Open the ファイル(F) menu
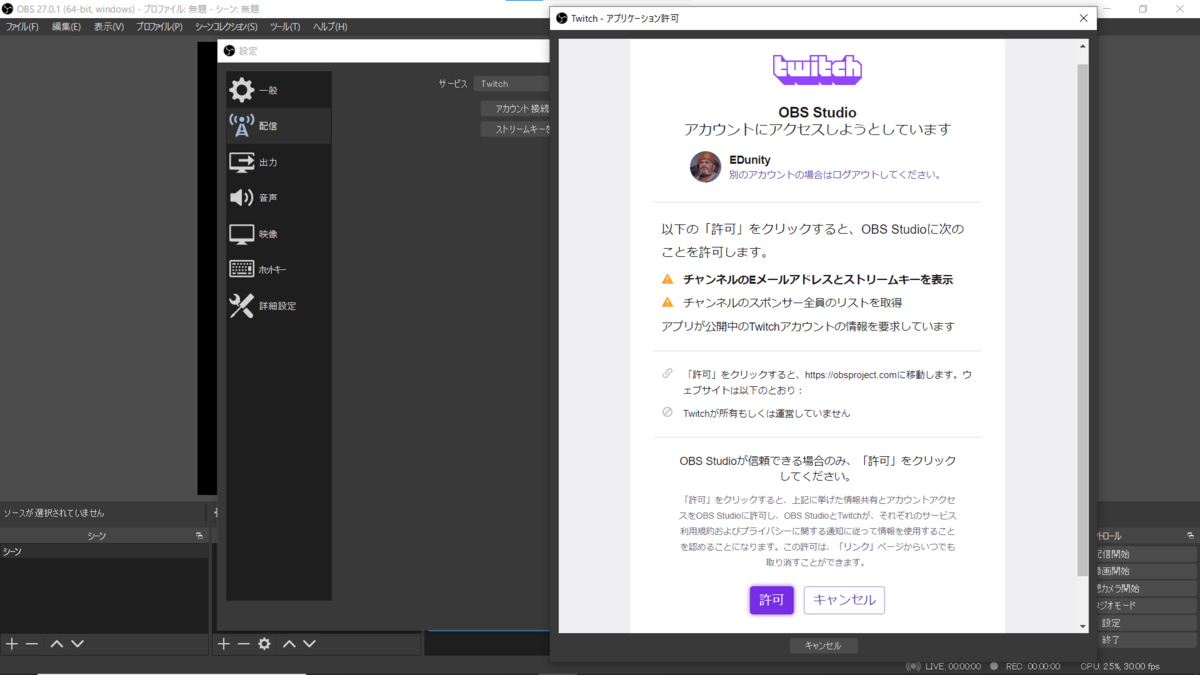 click(x=22, y=27)
